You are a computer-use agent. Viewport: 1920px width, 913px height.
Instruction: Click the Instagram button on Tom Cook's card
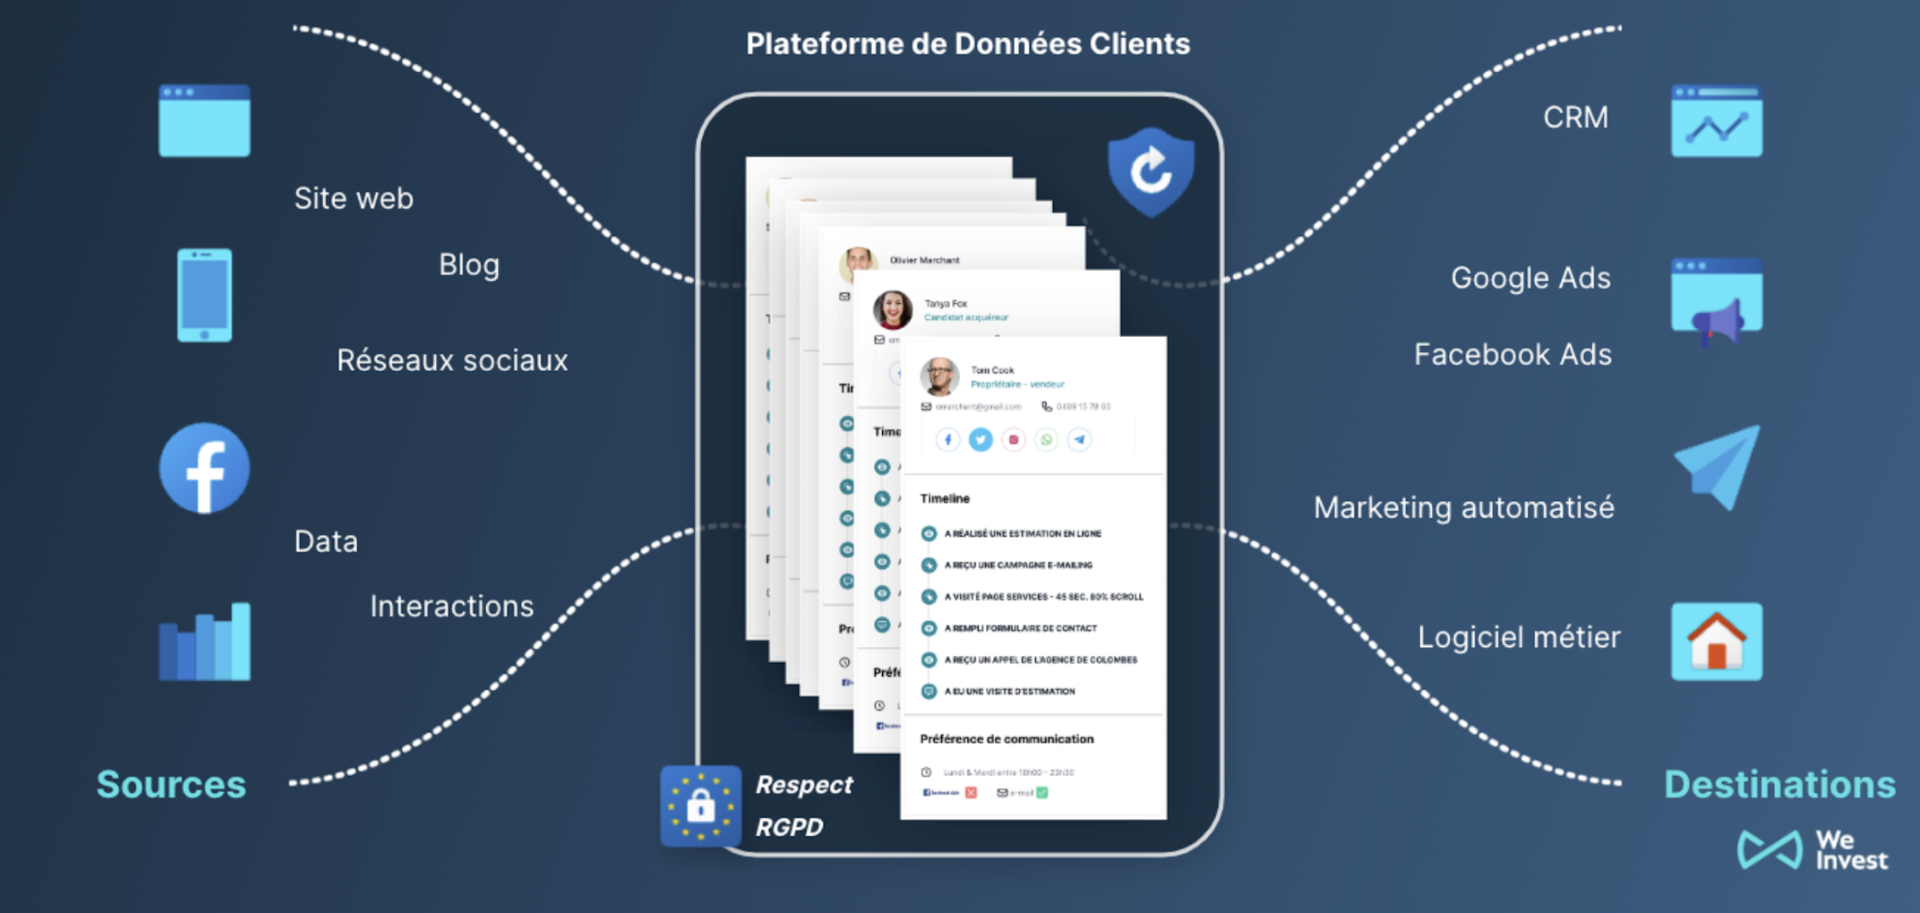1013,439
